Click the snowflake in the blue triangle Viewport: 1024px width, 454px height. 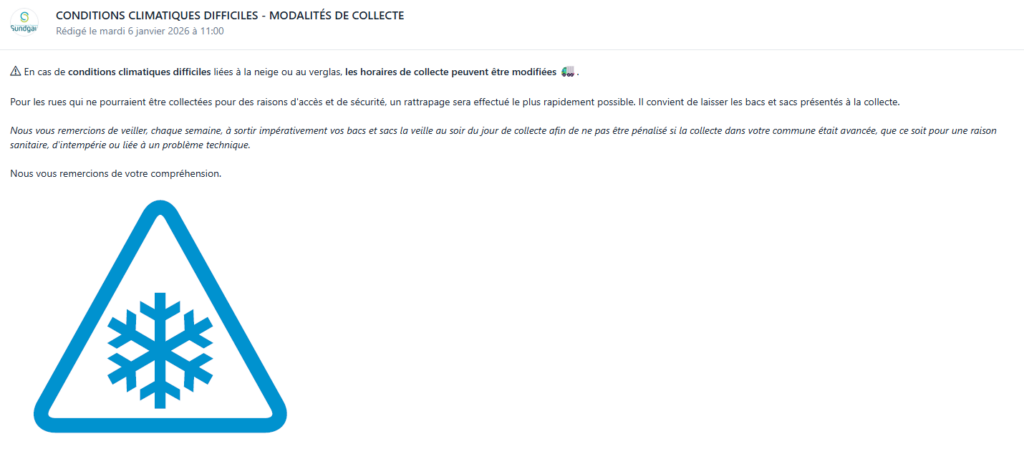click(160, 350)
